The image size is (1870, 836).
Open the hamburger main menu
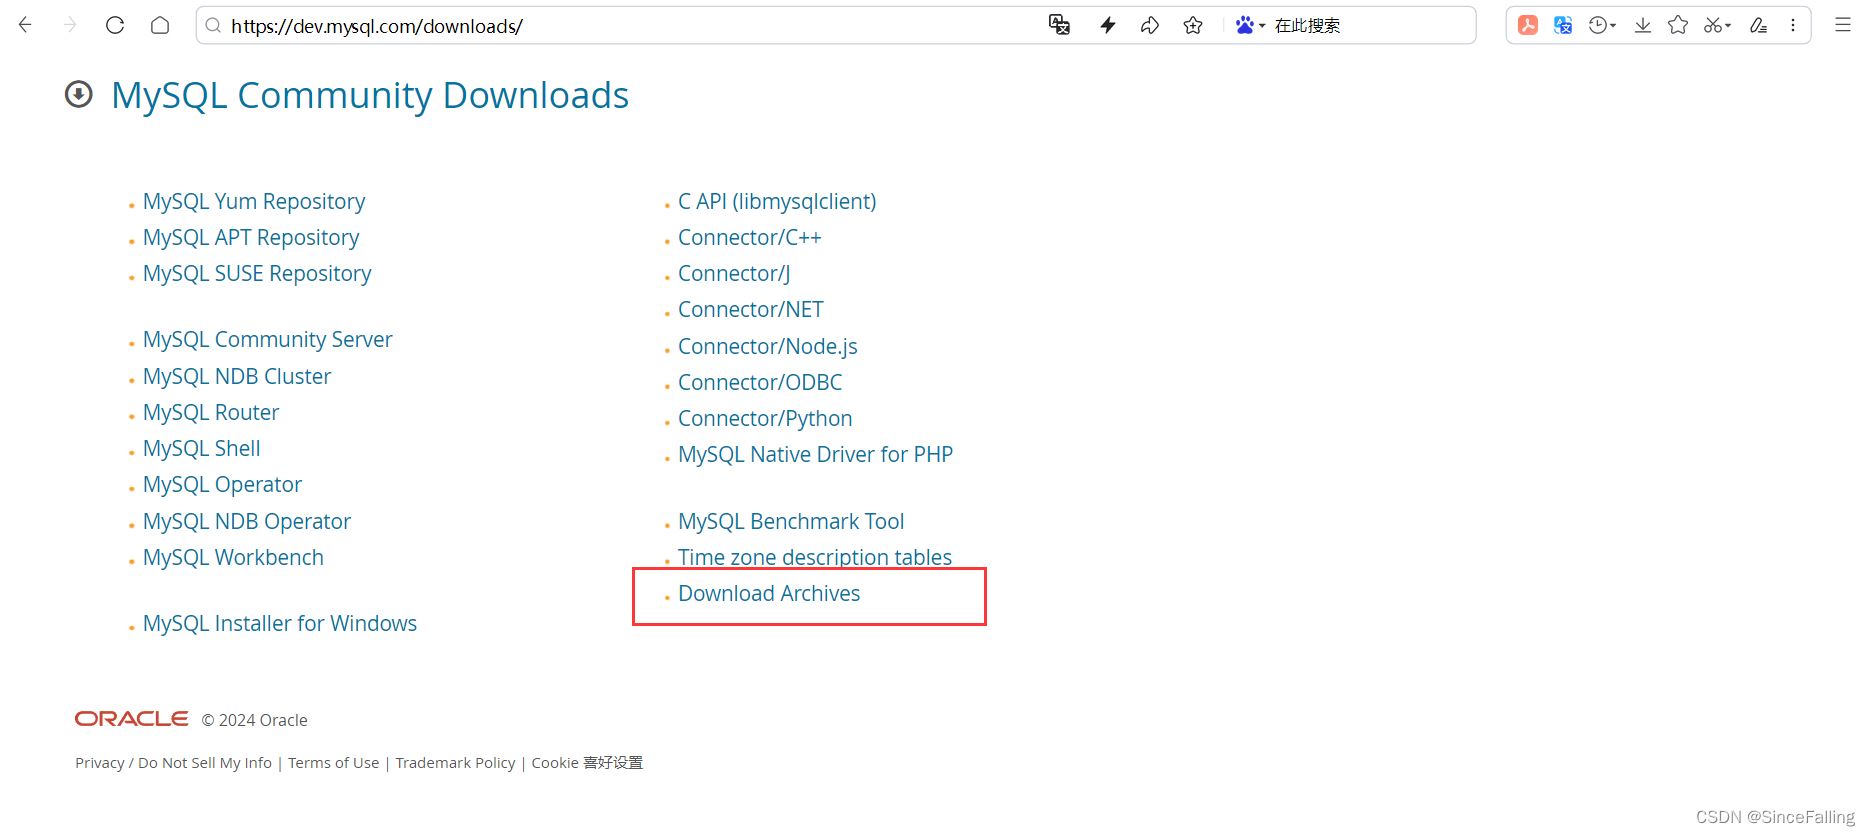(x=1843, y=25)
